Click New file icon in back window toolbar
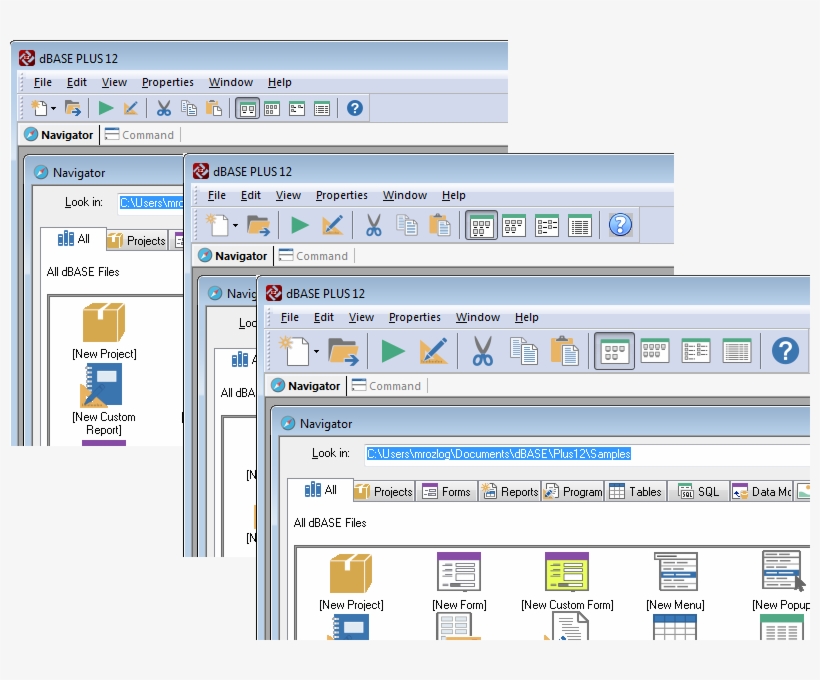Screen dimensions: 820x680 (x=39, y=108)
